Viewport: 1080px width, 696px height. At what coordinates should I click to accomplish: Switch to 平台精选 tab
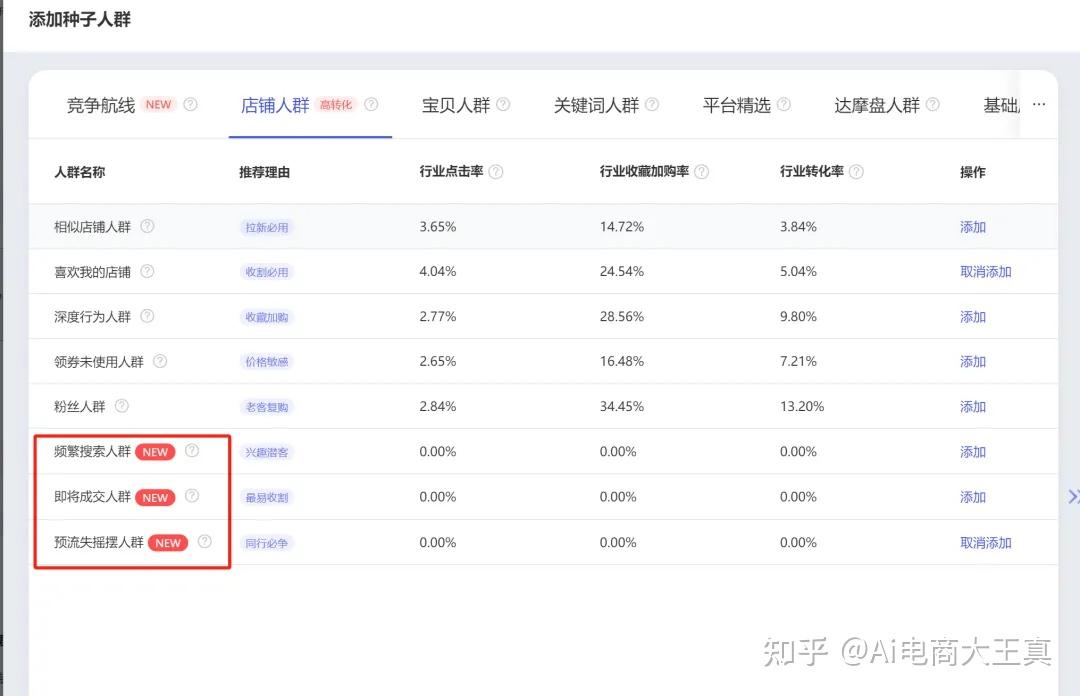point(736,105)
